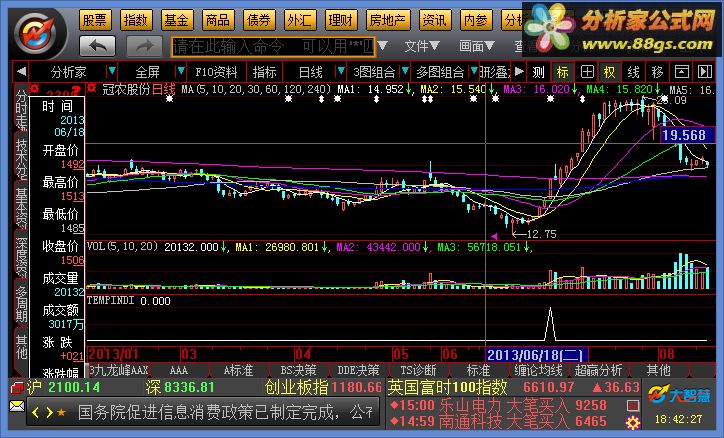Switch to the 深度资料 side tab
724x438 pixels.
point(21,257)
